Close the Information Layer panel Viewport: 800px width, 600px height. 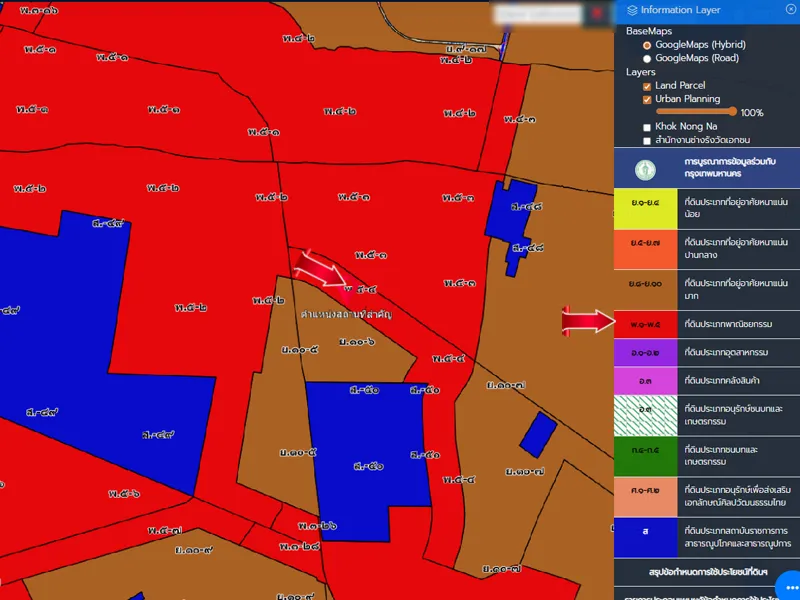tap(791, 10)
